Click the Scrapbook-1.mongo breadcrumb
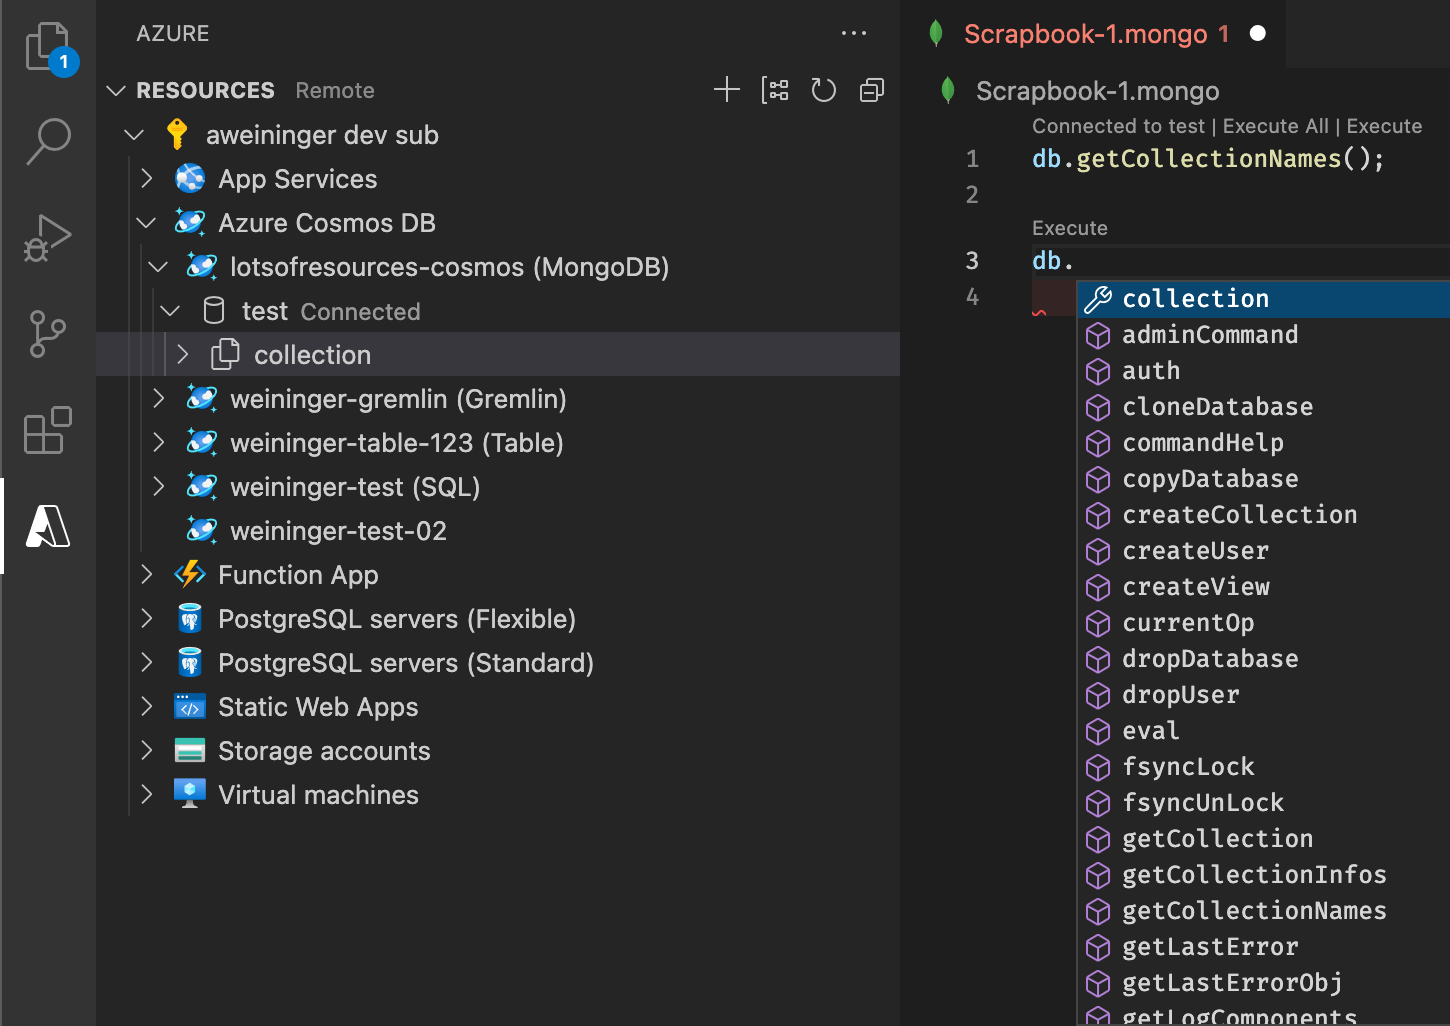Viewport: 1450px width, 1026px height. pyautogui.click(x=1097, y=91)
